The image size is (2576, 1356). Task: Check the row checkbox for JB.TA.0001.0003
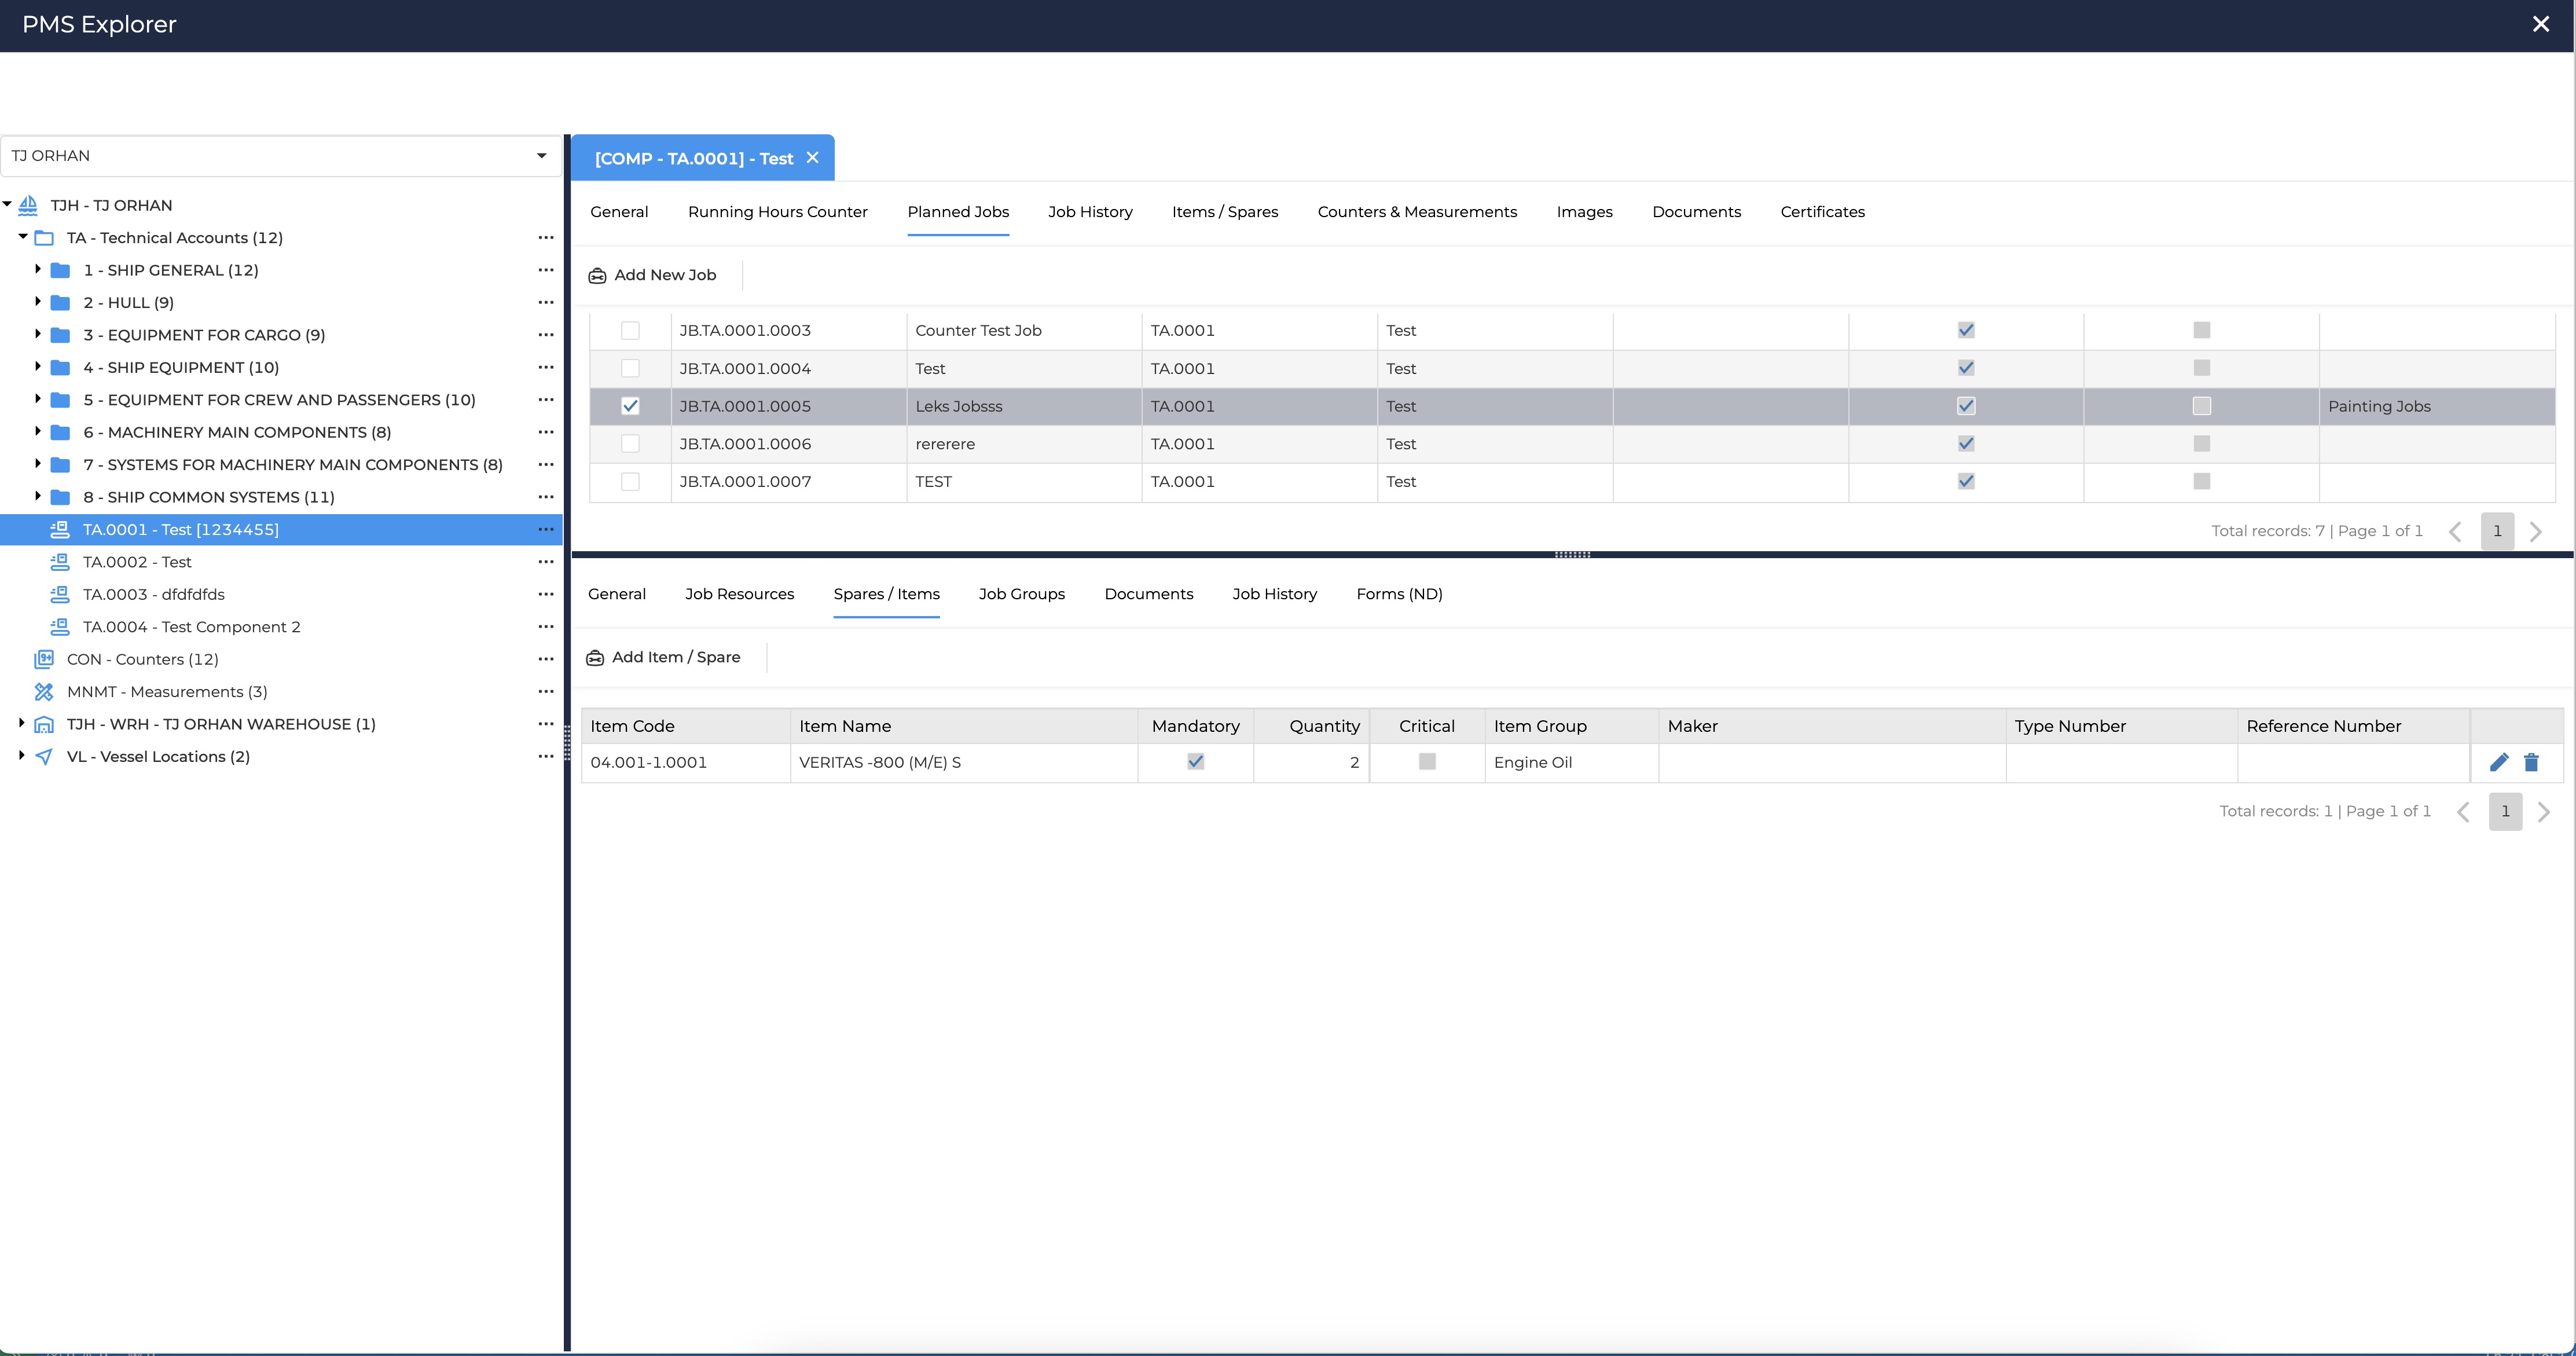click(x=630, y=330)
